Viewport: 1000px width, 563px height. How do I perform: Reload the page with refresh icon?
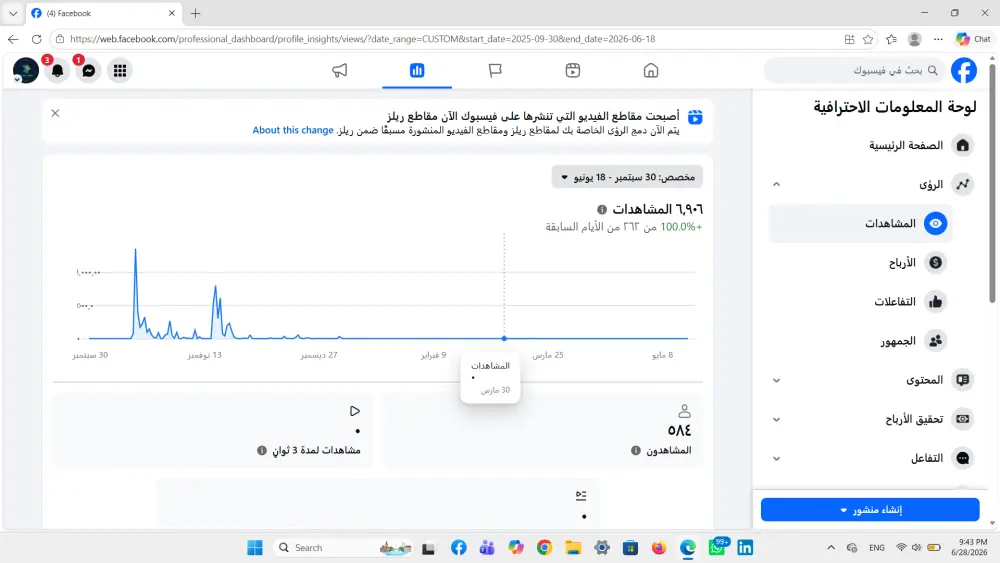tap(36, 39)
